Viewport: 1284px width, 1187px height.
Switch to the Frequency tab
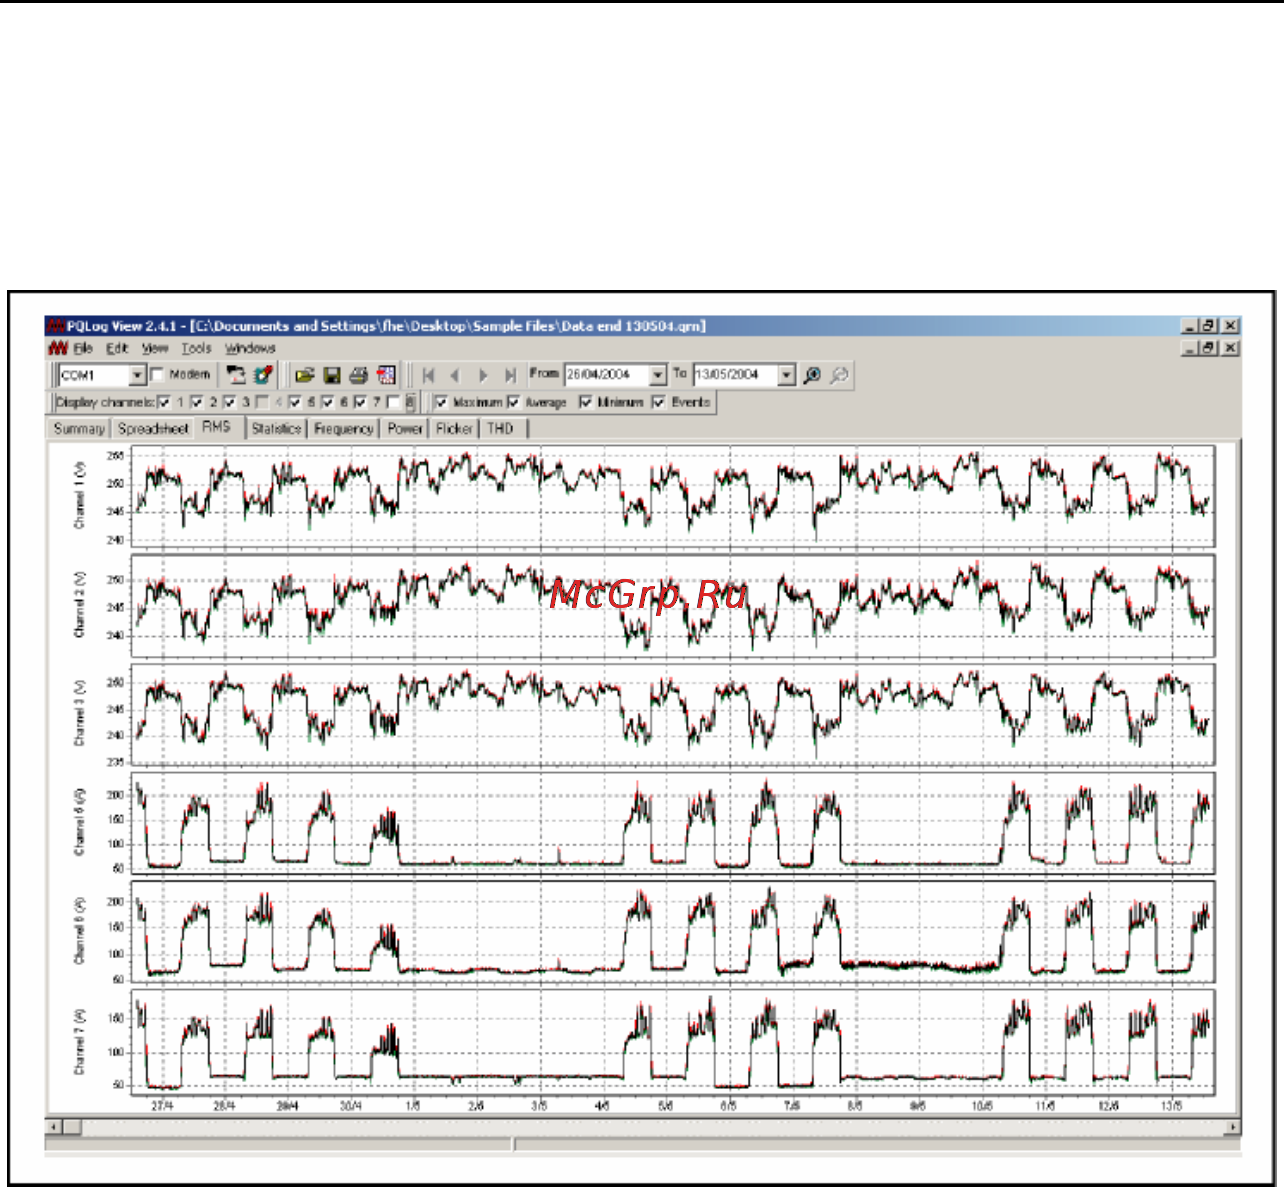[x=344, y=429]
